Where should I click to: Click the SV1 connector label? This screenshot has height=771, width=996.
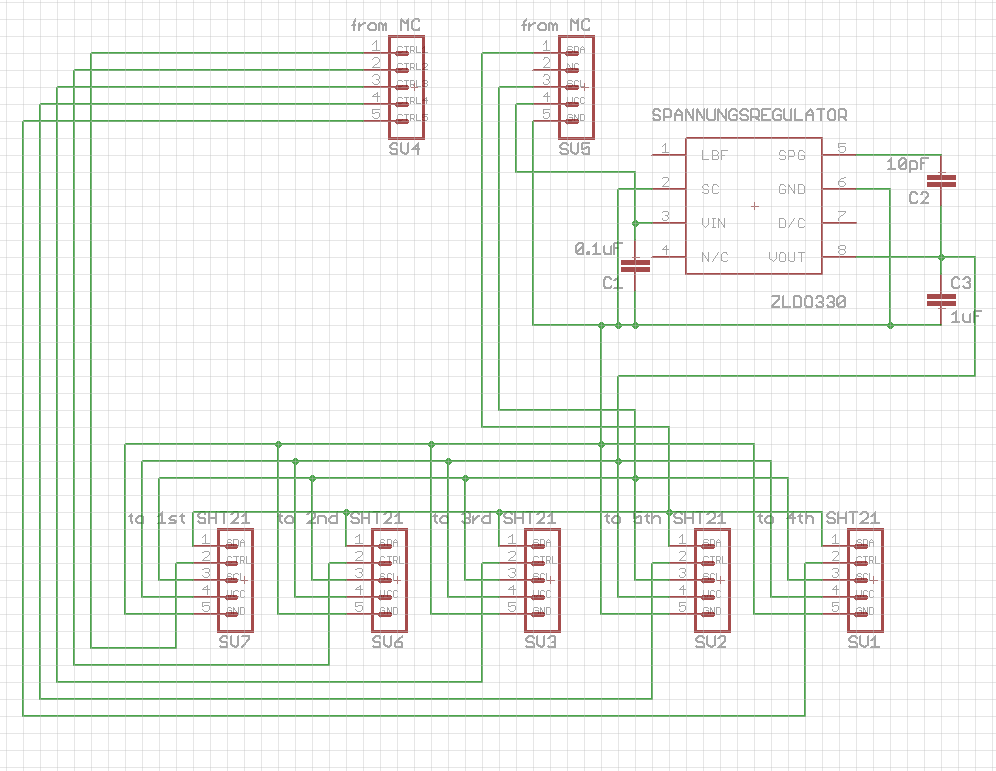pos(864,642)
